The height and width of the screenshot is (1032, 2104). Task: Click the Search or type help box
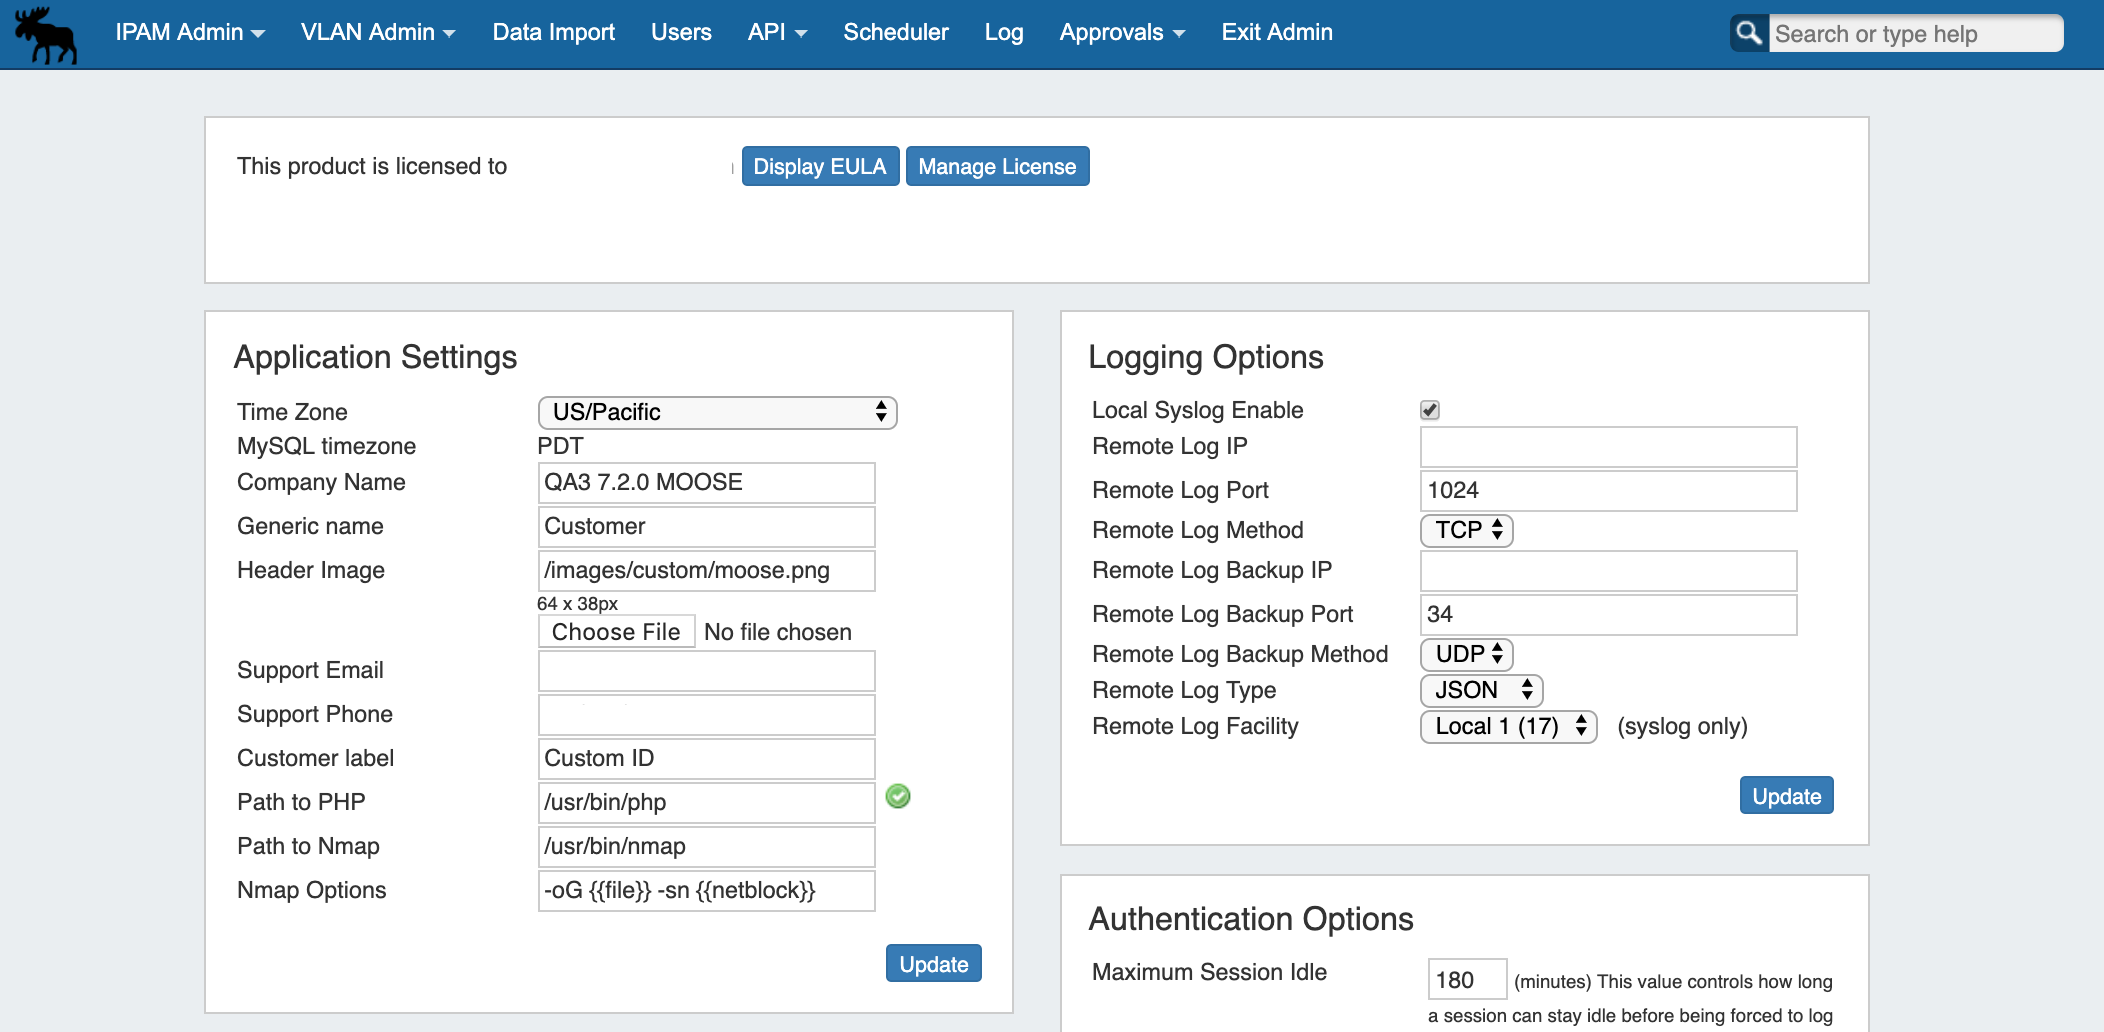click(1914, 34)
